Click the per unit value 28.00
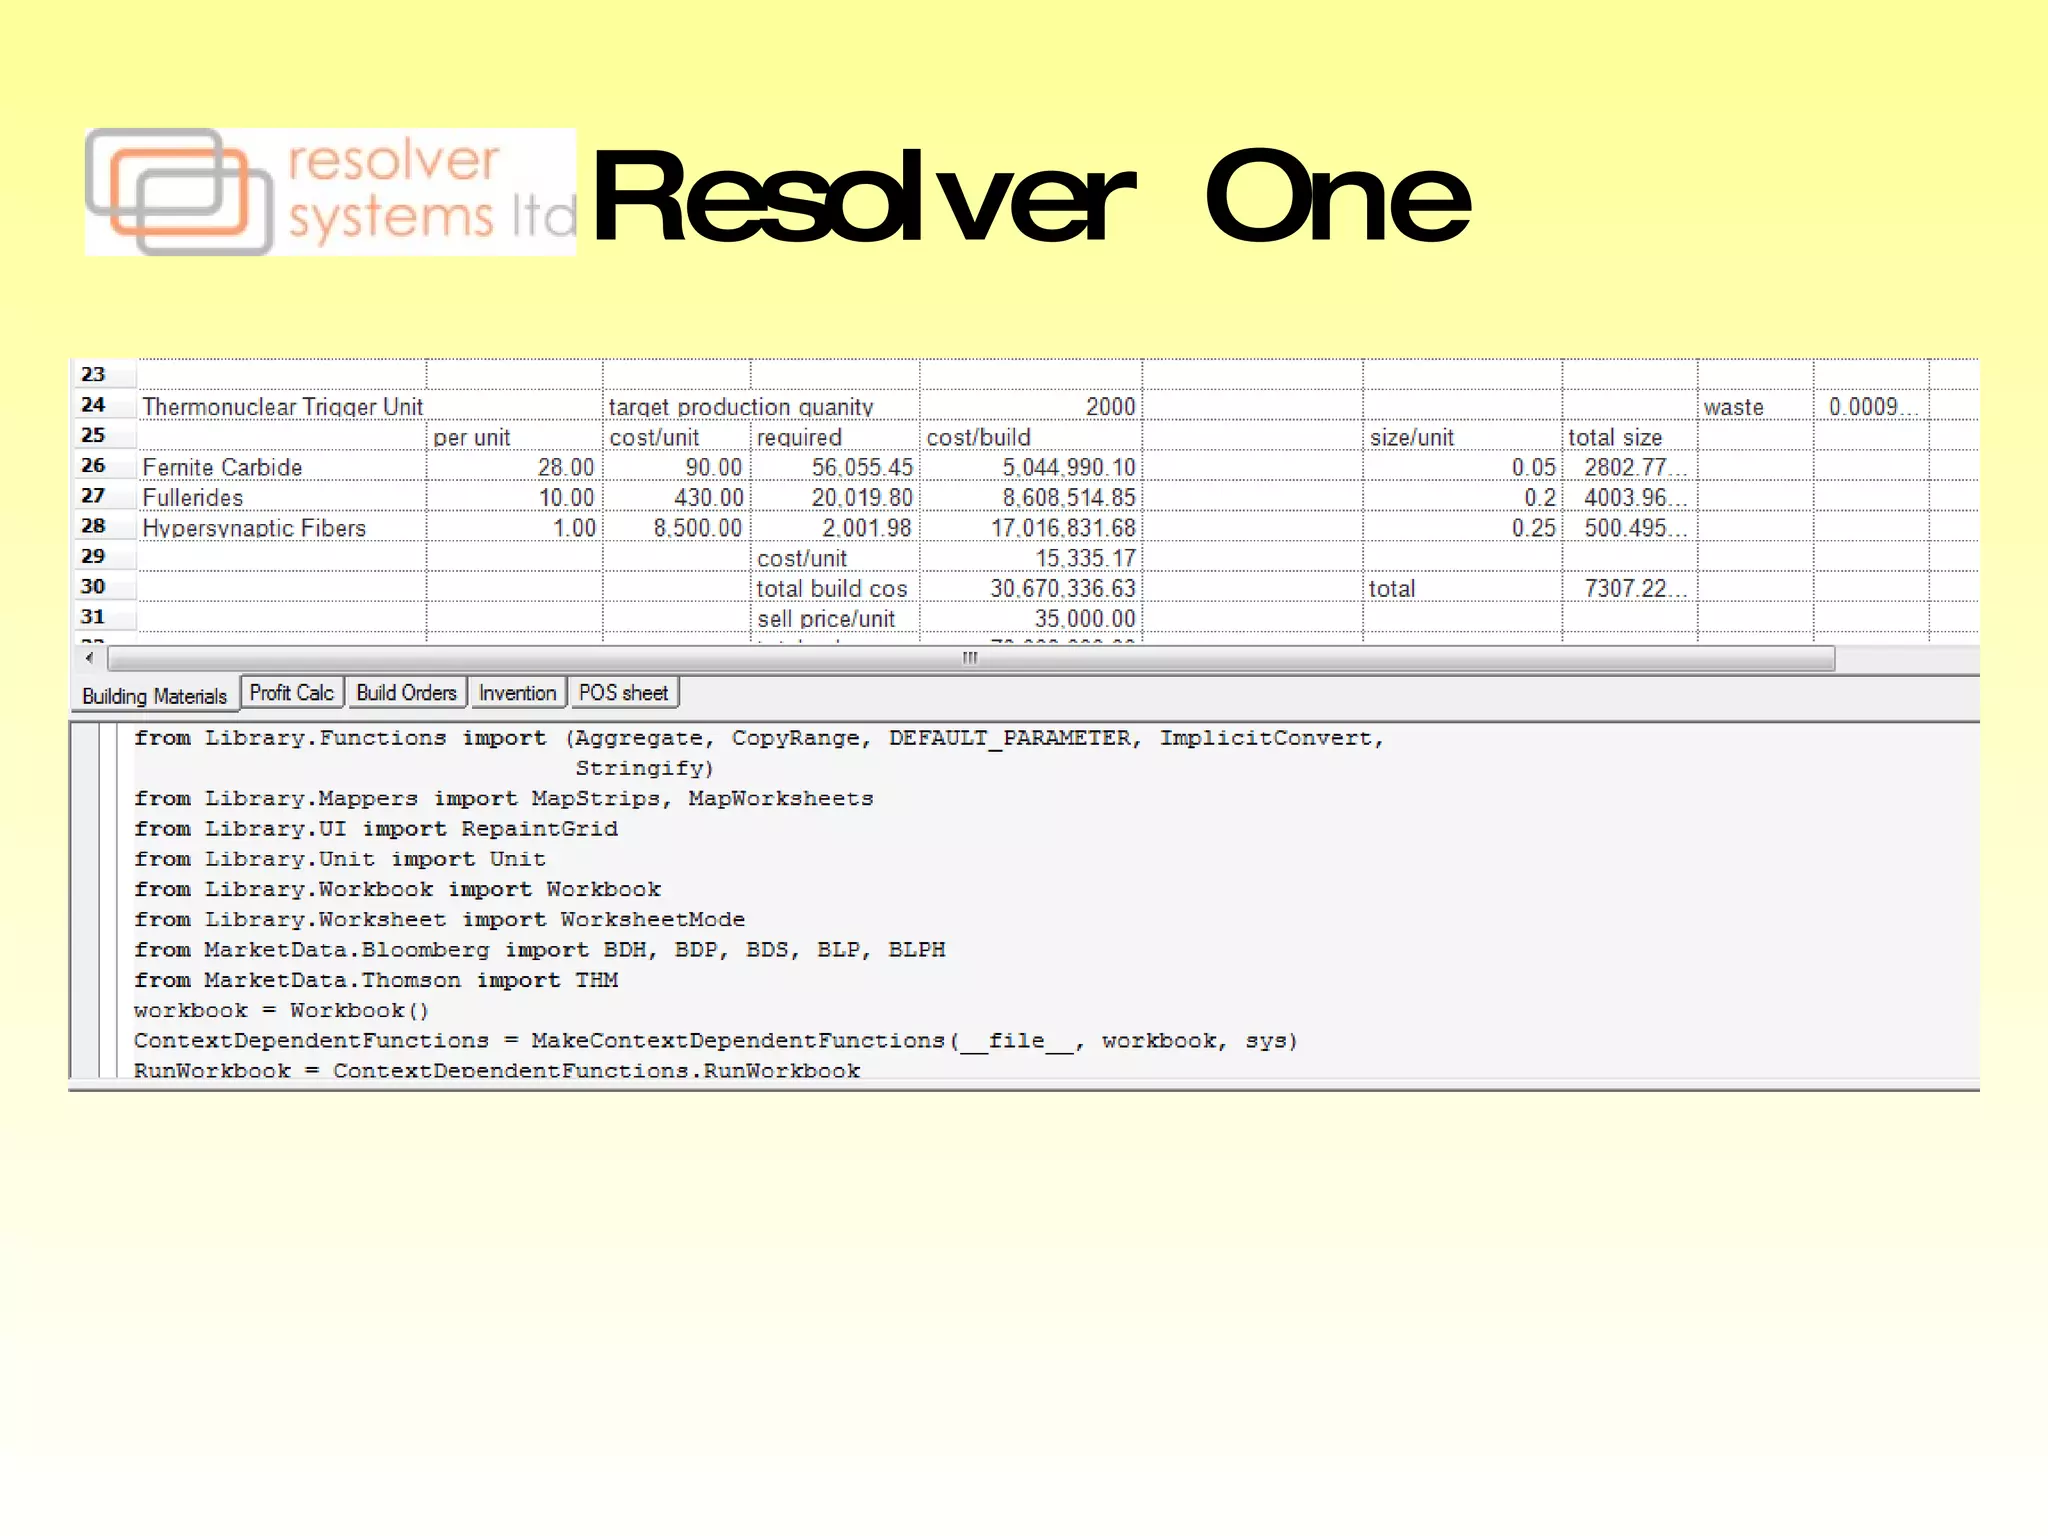 pyautogui.click(x=514, y=467)
